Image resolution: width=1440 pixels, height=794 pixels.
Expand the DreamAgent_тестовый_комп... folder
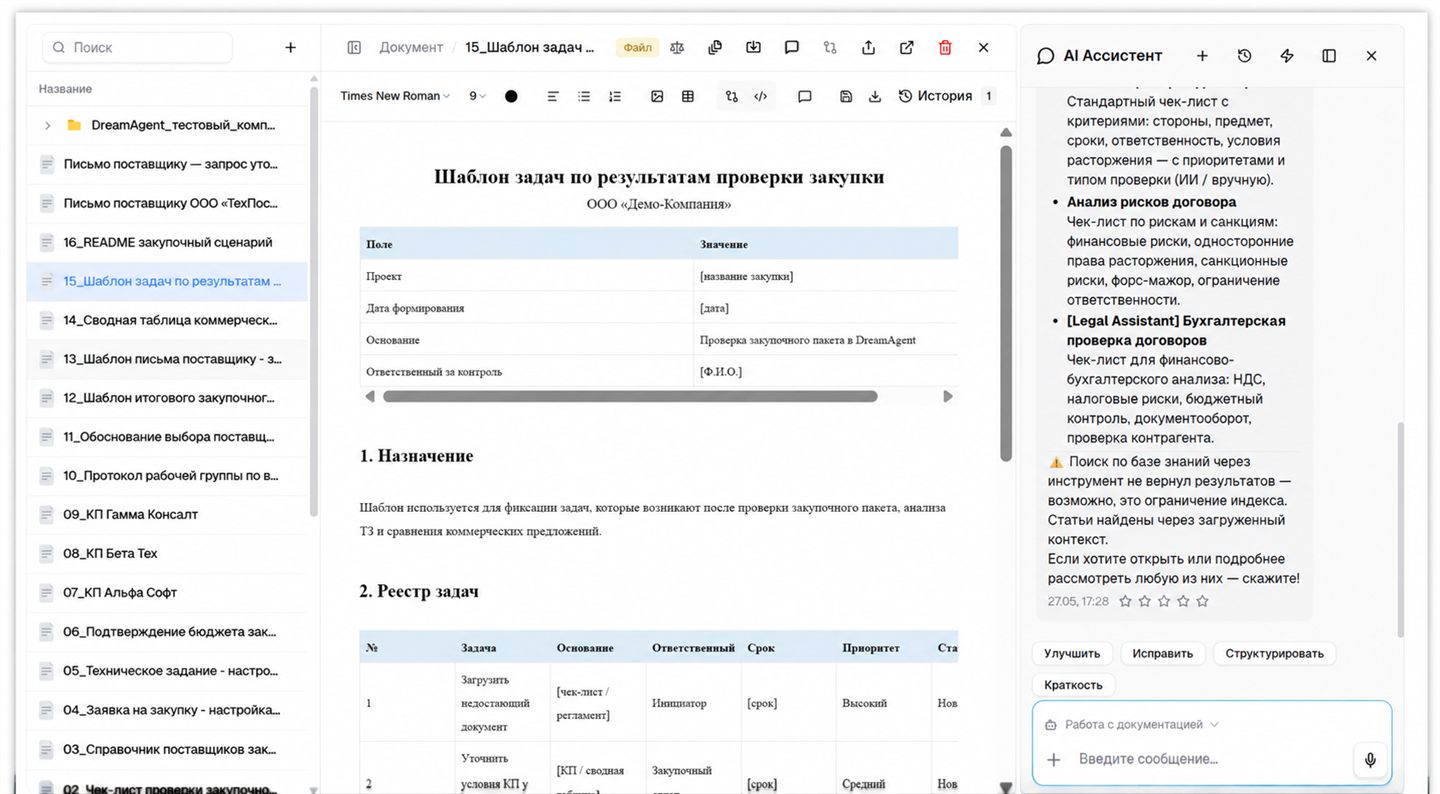(47, 125)
